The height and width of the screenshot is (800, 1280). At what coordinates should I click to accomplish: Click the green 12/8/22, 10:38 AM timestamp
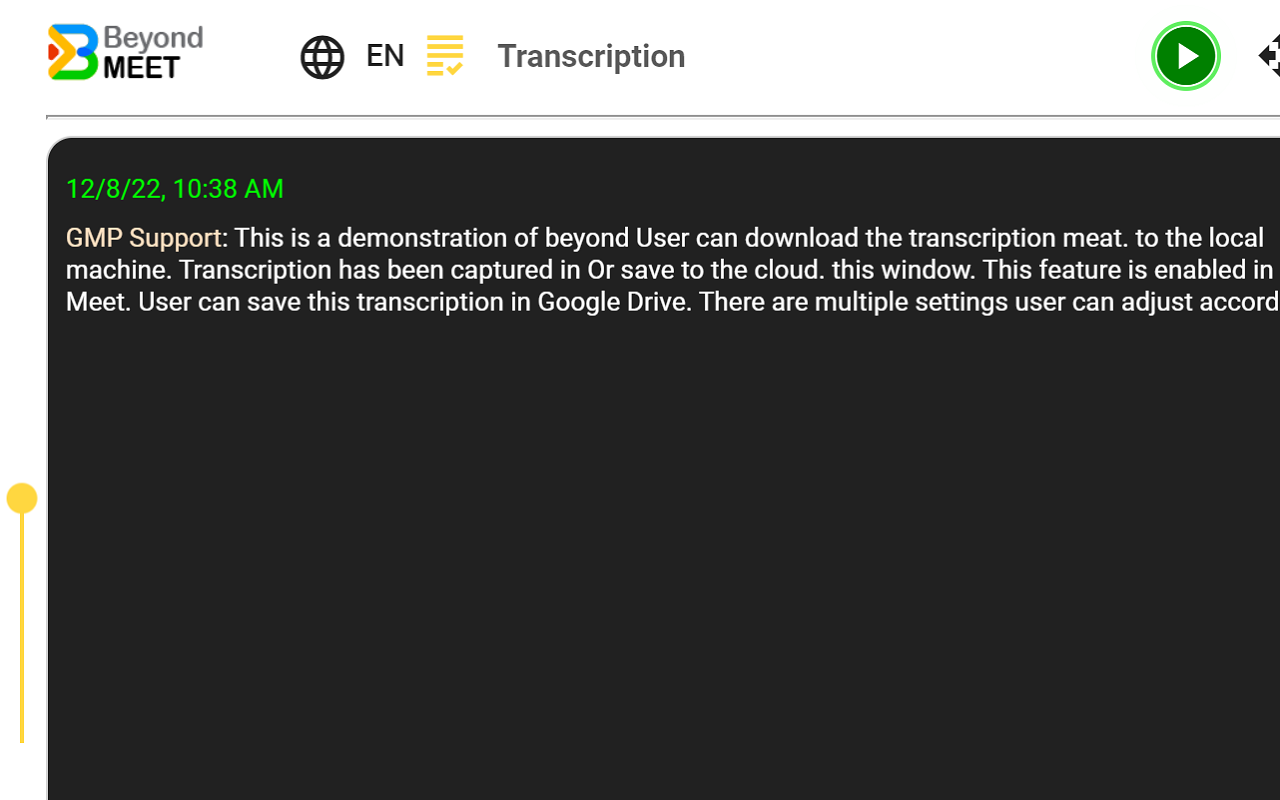tap(174, 189)
